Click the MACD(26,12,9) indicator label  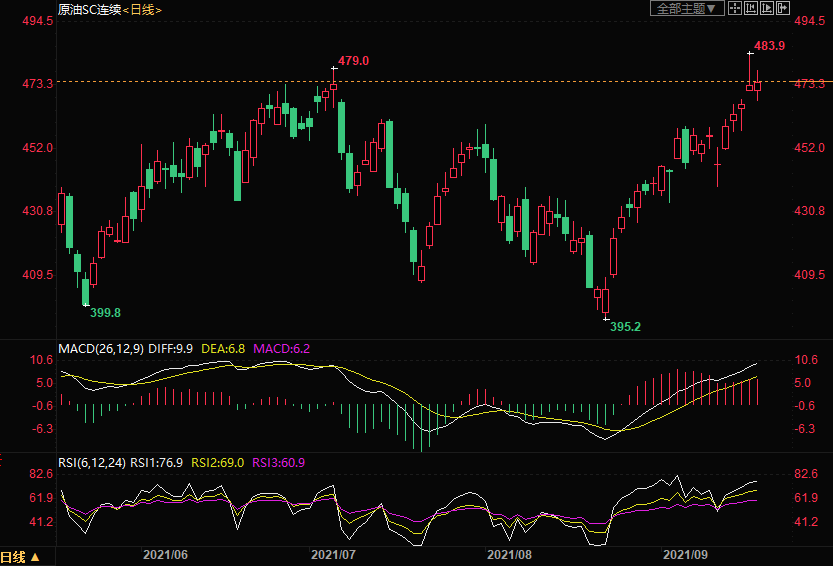pyautogui.click(x=101, y=348)
